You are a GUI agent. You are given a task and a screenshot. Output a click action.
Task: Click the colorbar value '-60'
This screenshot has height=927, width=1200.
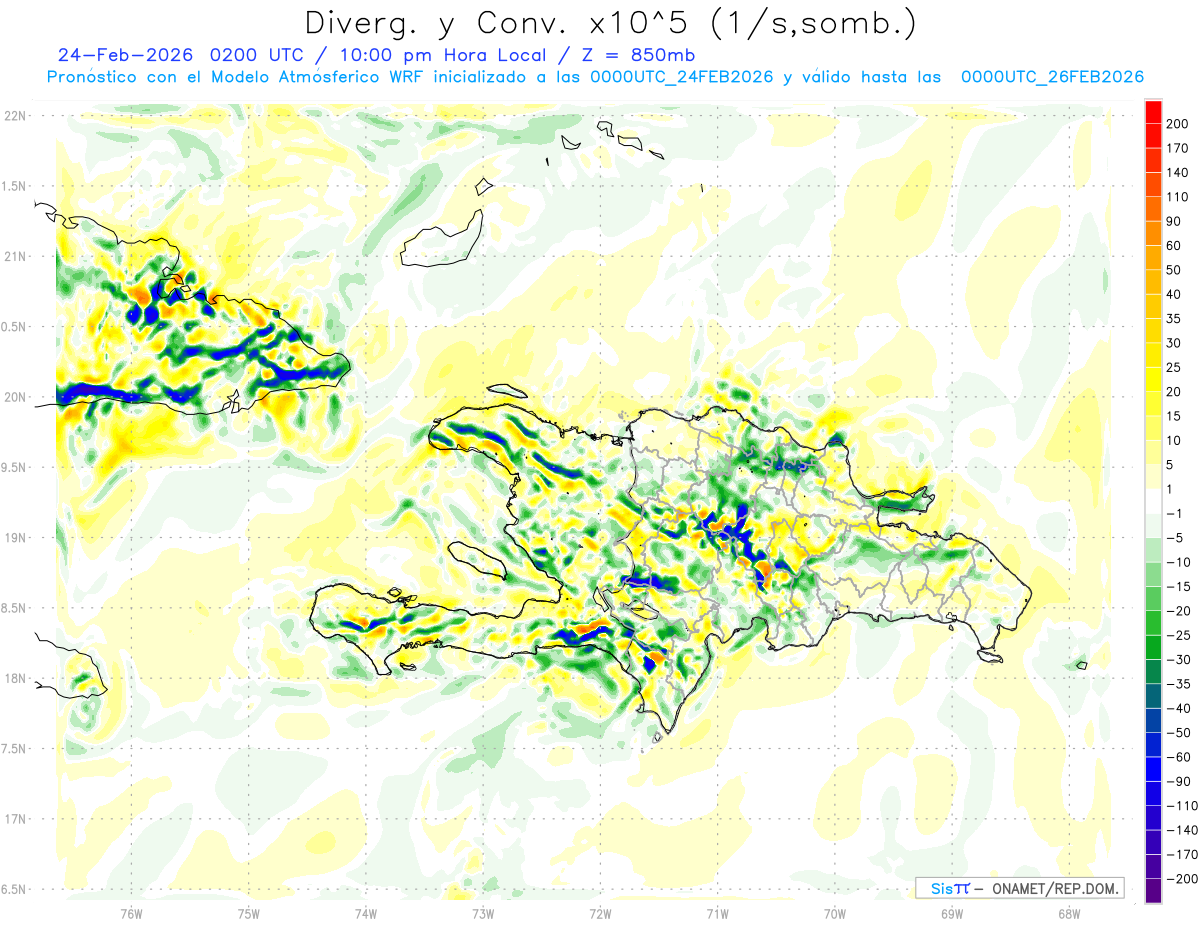[1179, 757]
